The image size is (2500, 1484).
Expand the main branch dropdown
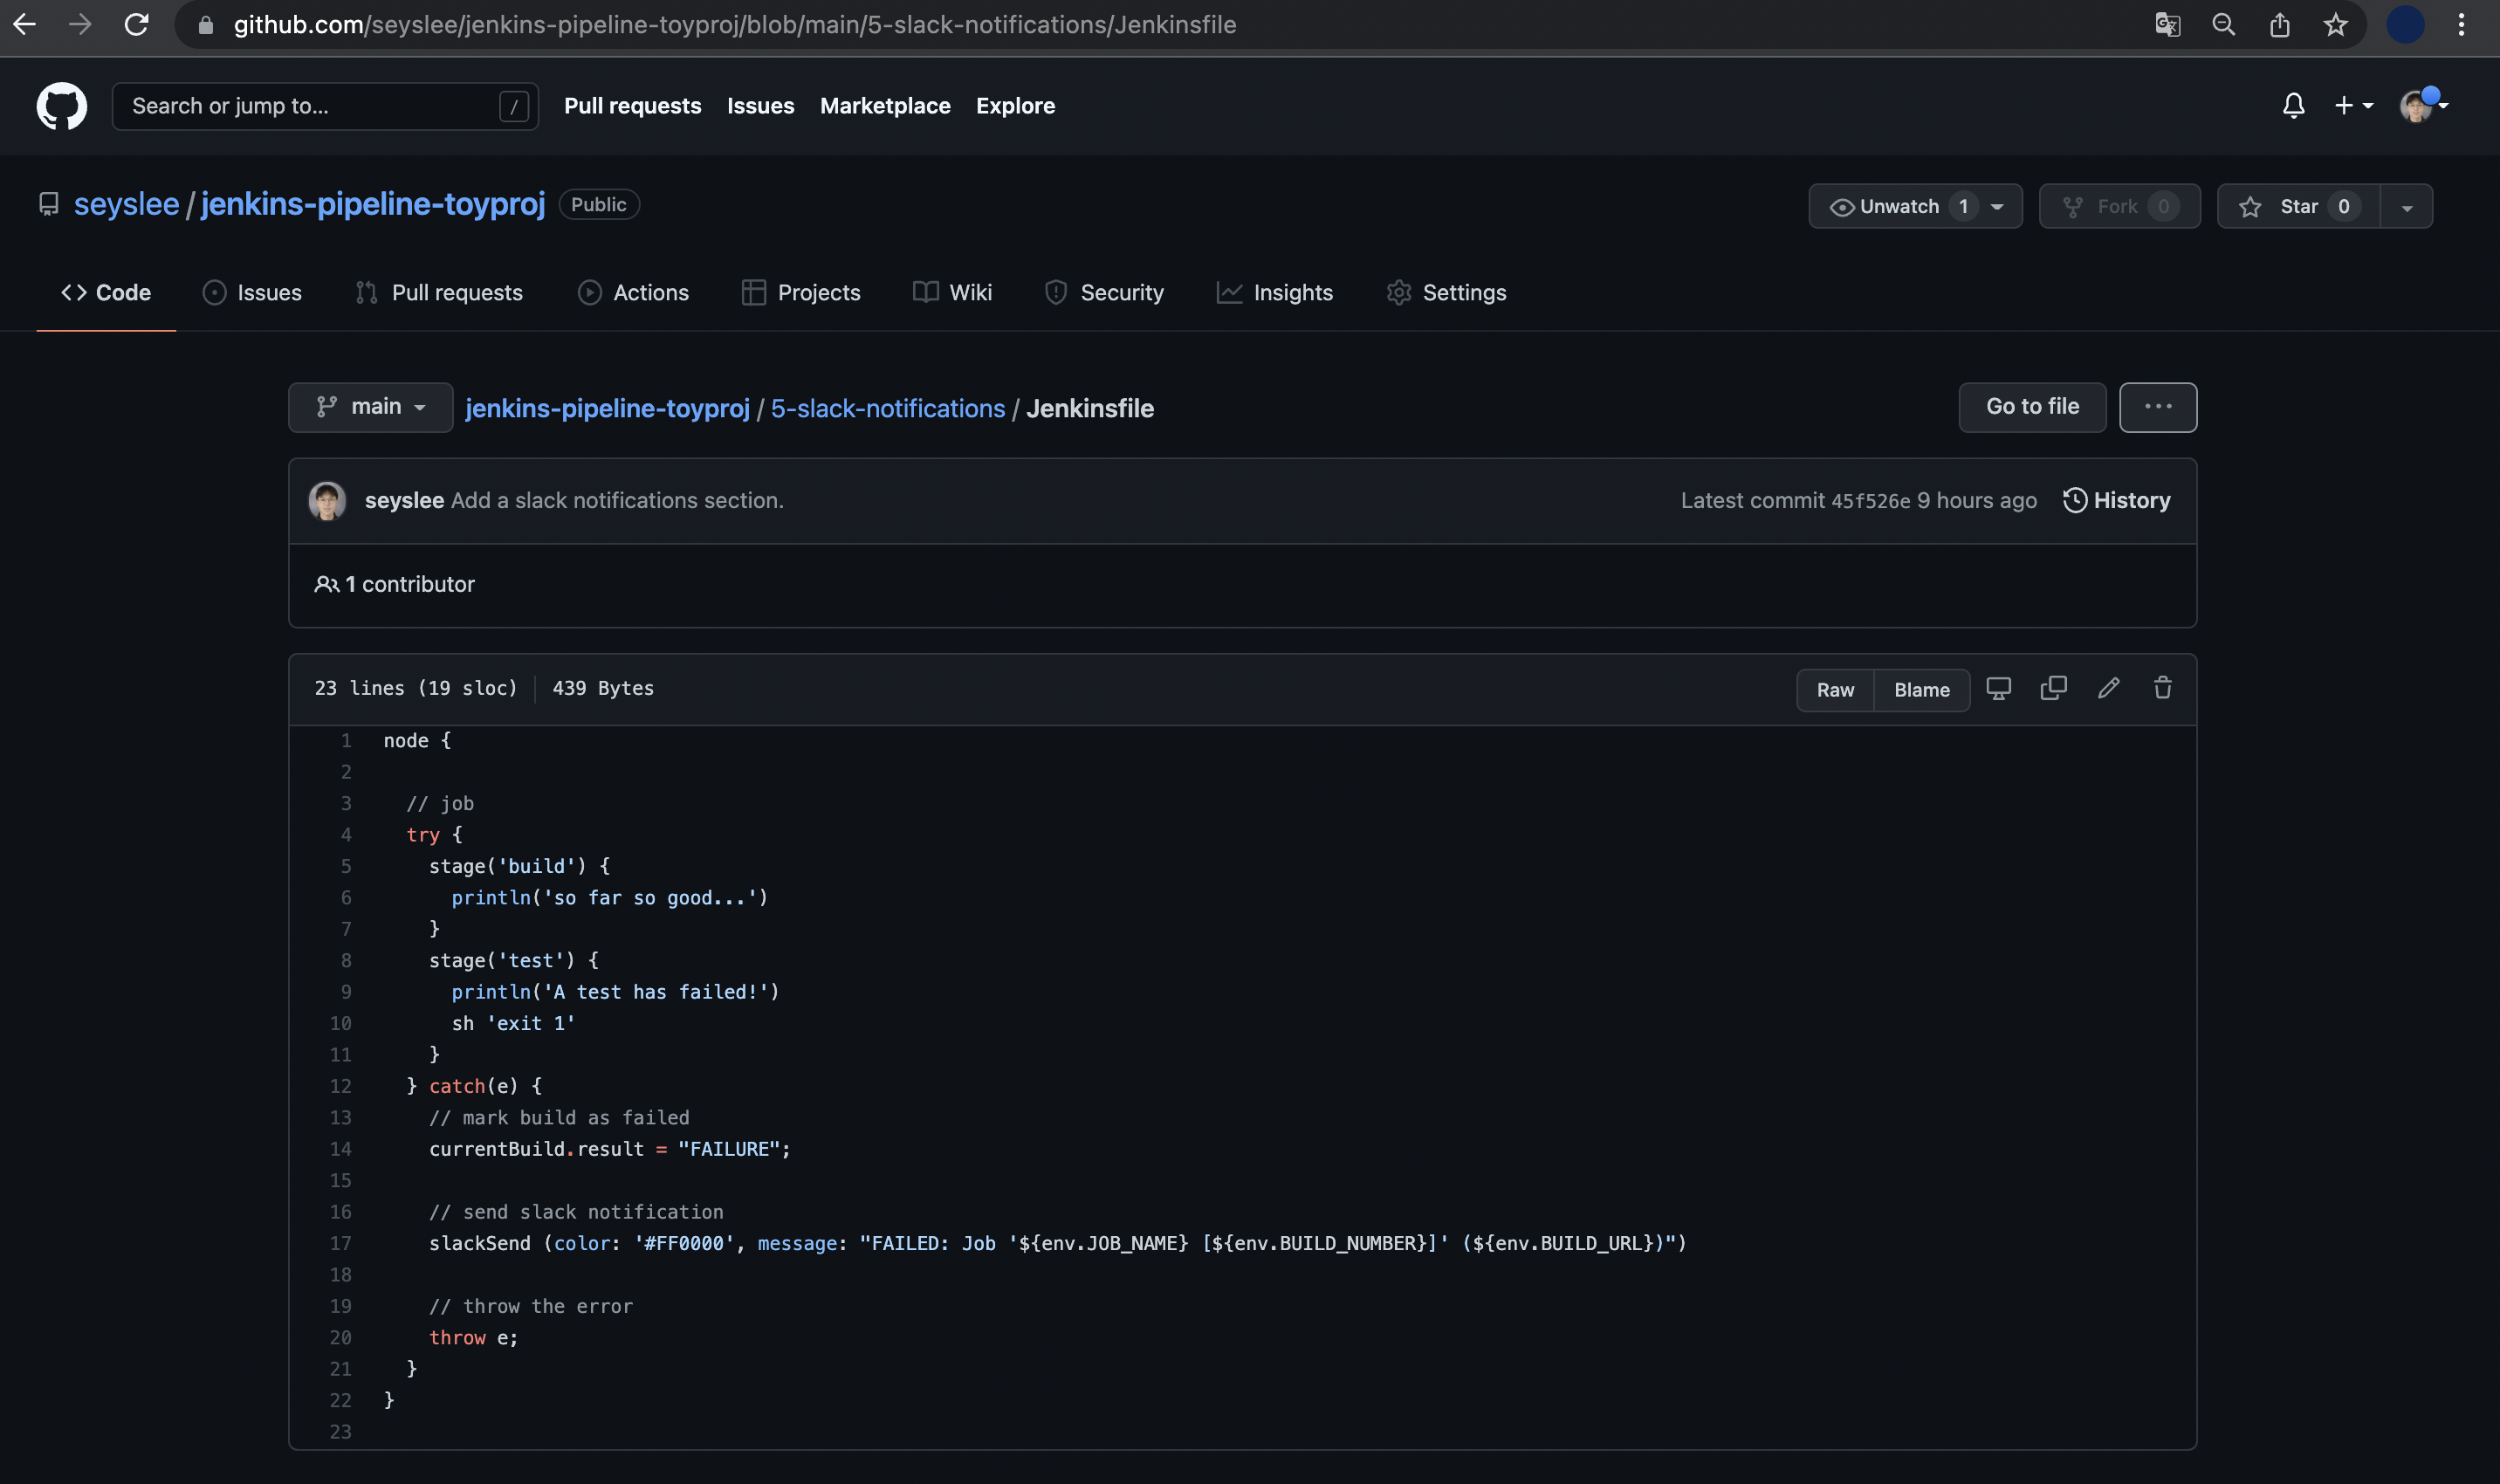coord(370,407)
